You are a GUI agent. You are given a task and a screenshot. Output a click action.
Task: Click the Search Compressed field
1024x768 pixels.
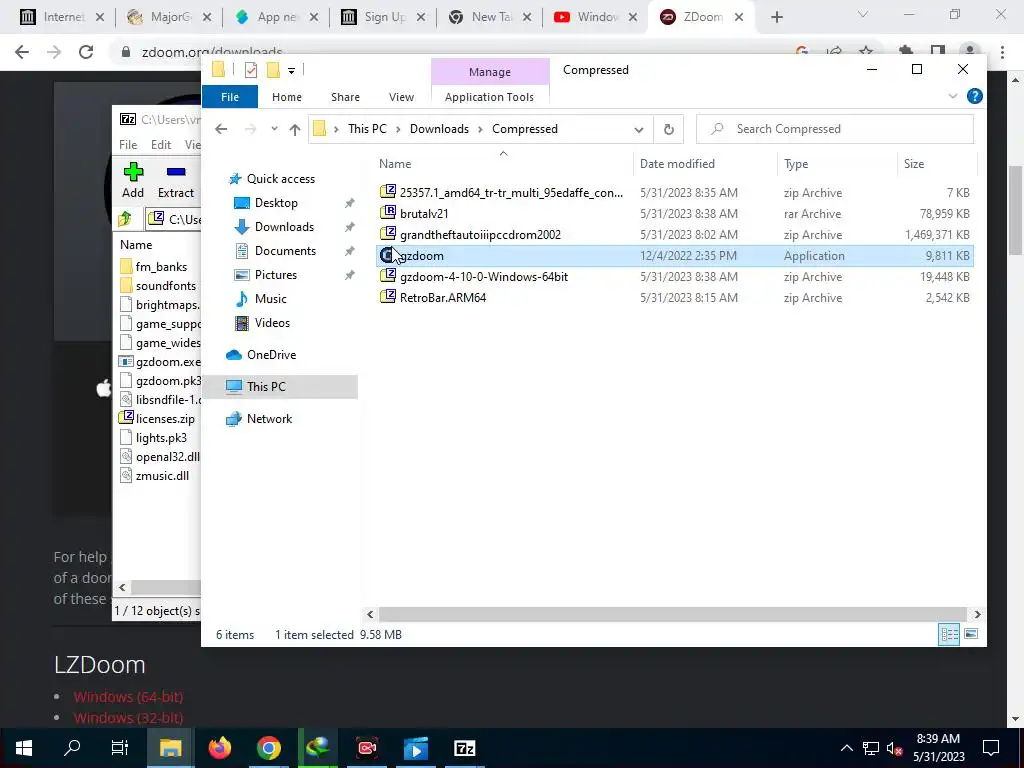pos(835,129)
